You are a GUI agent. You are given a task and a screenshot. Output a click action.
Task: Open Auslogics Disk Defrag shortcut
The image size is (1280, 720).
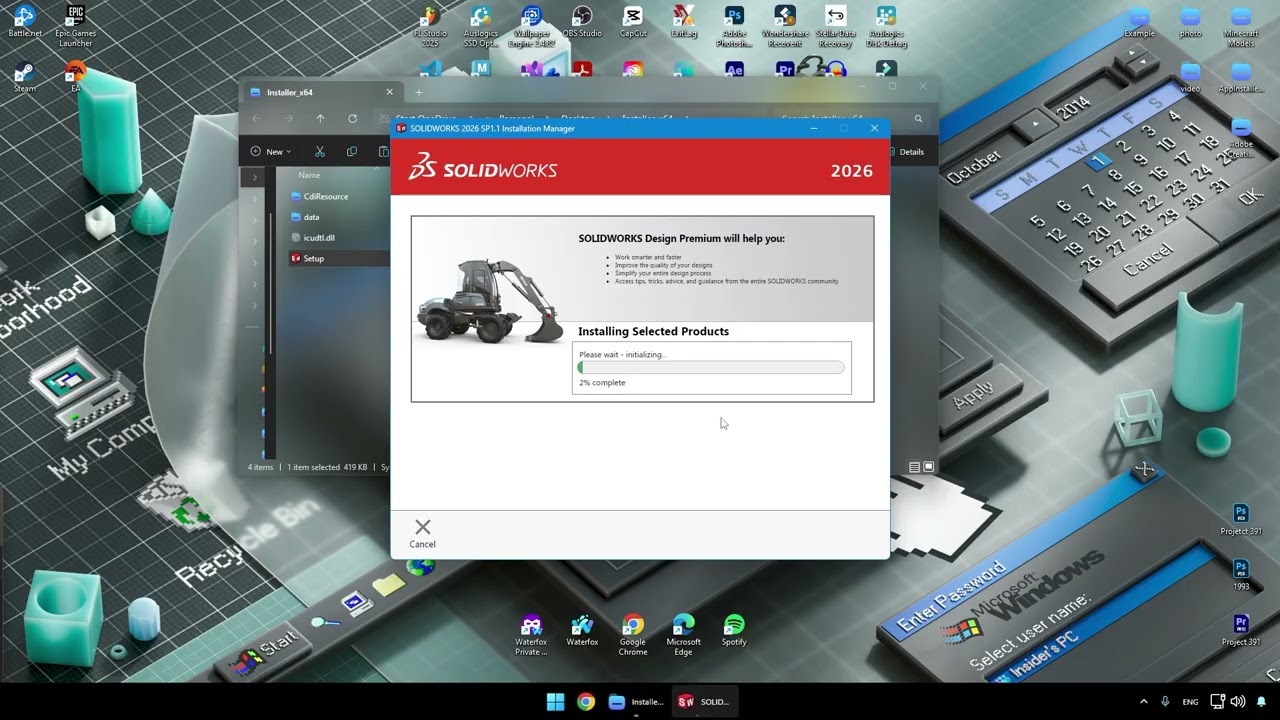coord(886,26)
